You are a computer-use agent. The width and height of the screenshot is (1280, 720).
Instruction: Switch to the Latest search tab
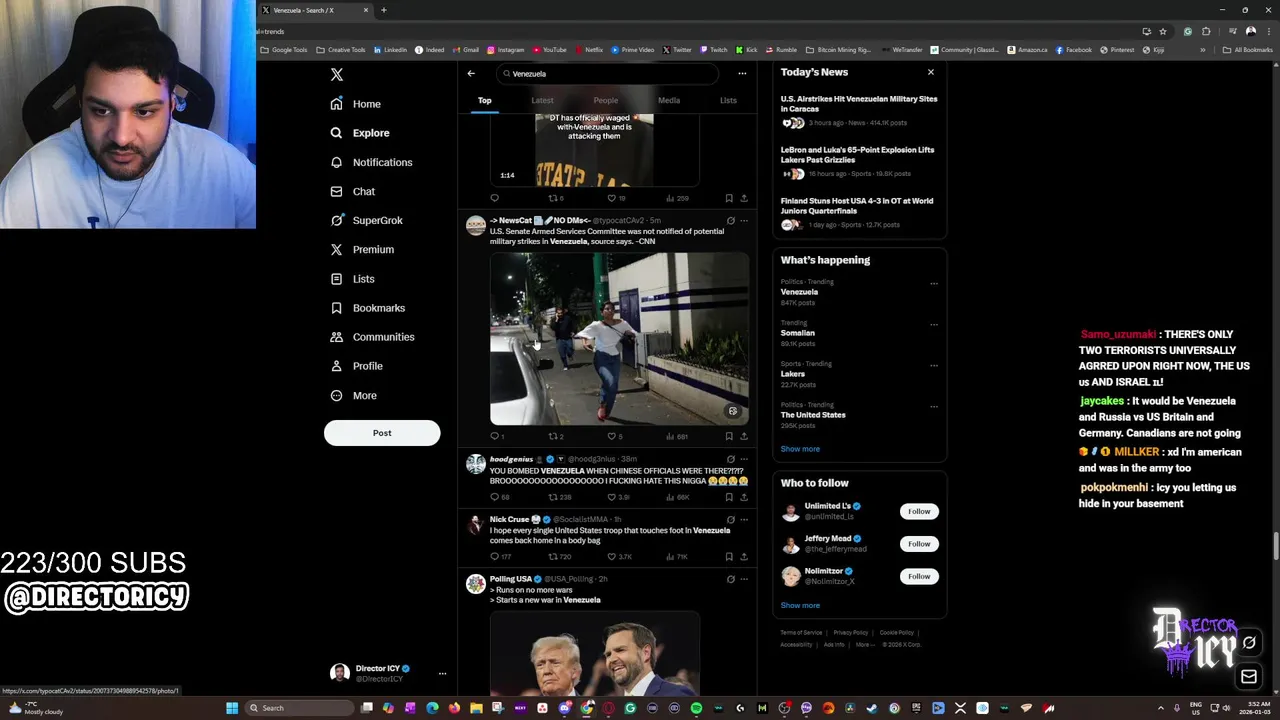pos(542,100)
